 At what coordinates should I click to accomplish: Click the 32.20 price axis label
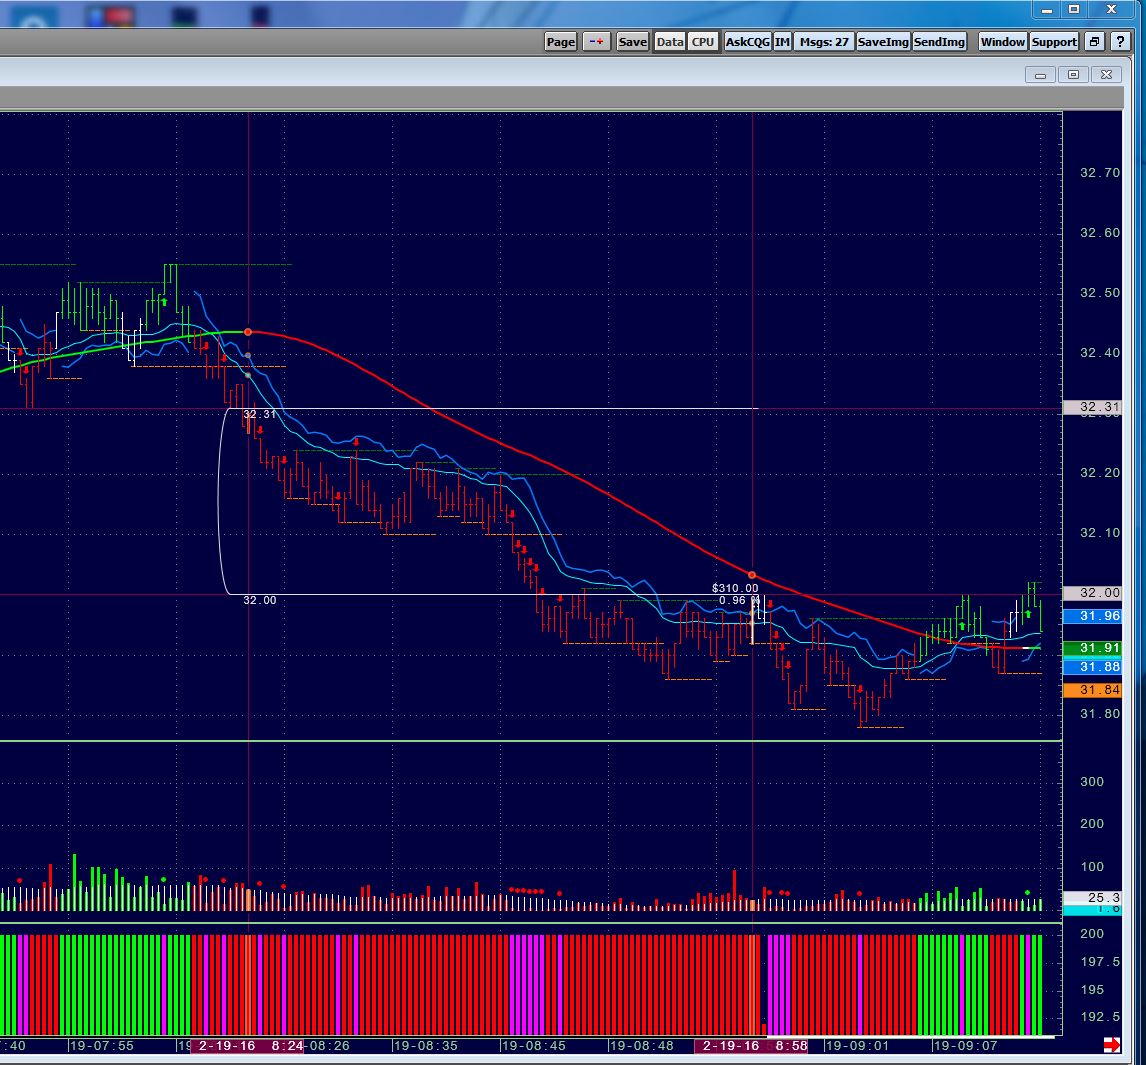pos(1099,473)
